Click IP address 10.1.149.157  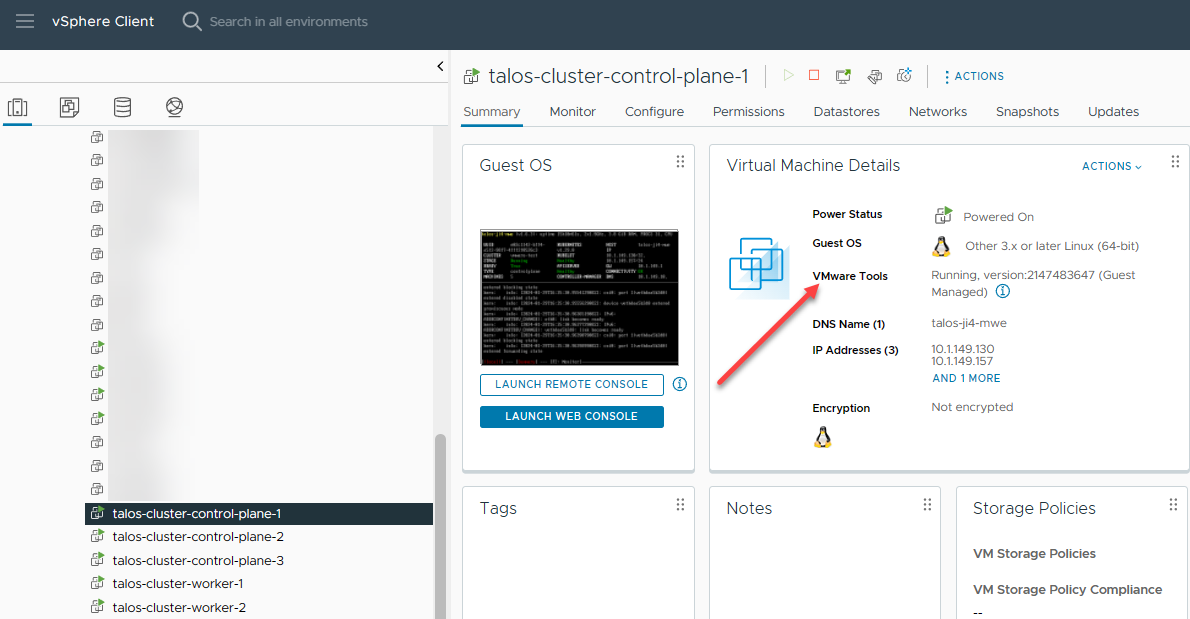coord(962,361)
